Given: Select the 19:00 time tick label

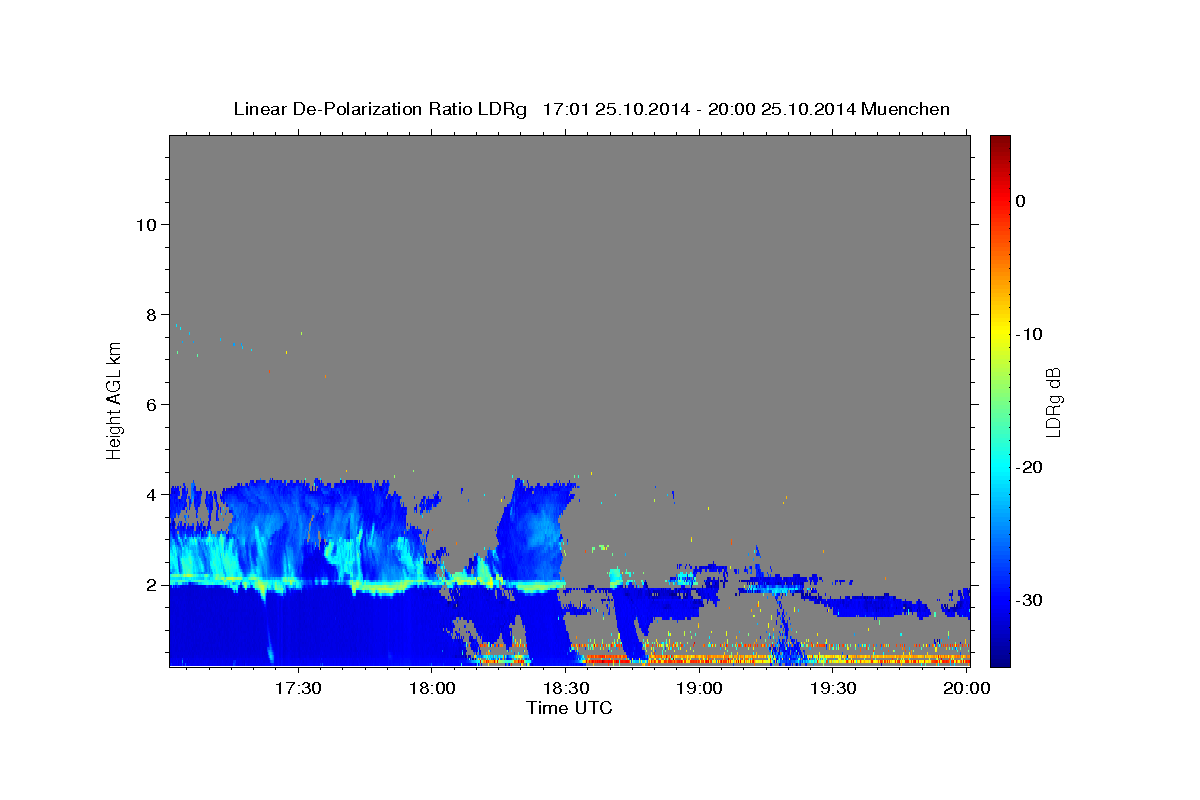Looking at the screenshot, I should coord(700,689).
